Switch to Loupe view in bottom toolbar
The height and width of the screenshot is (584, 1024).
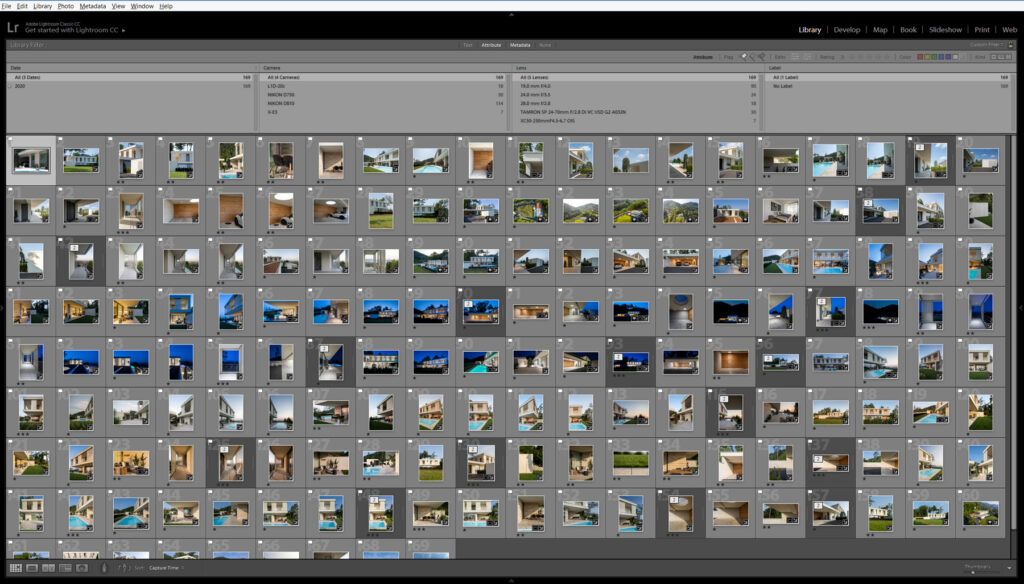pyautogui.click(x=32, y=568)
